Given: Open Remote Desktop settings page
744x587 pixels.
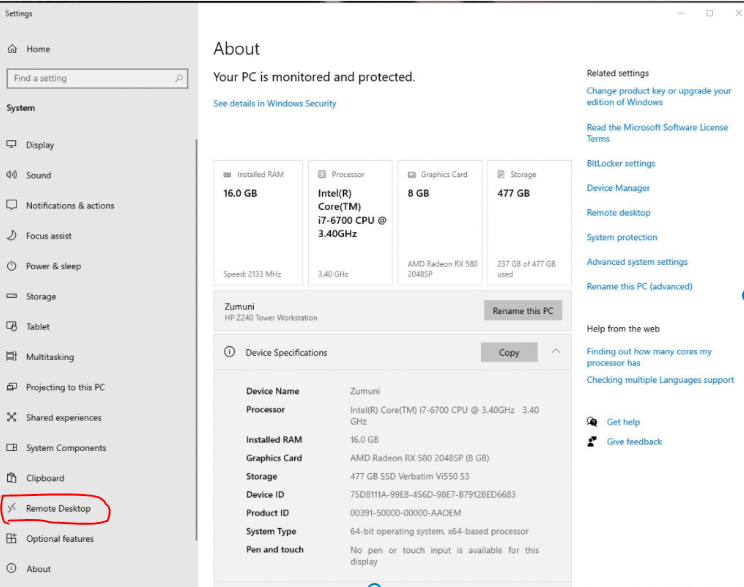Looking at the screenshot, I should click(x=58, y=508).
